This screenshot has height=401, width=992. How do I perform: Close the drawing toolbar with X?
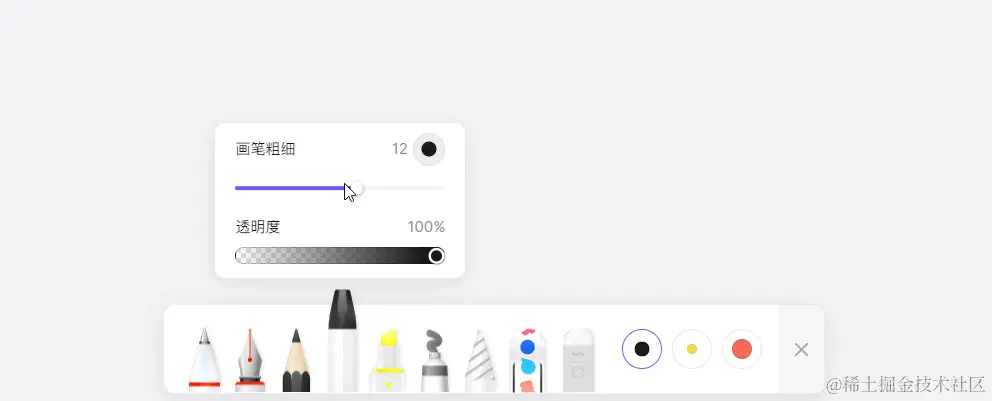tap(801, 349)
